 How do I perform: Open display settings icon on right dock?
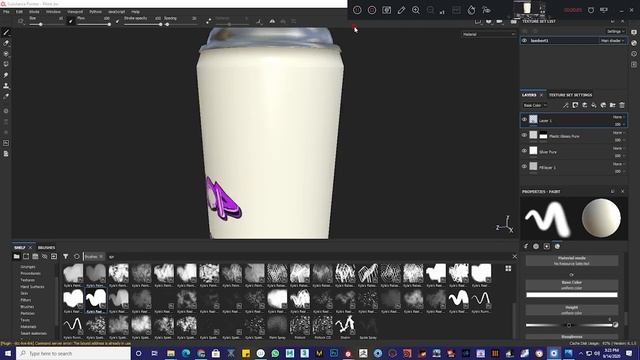click(634, 32)
